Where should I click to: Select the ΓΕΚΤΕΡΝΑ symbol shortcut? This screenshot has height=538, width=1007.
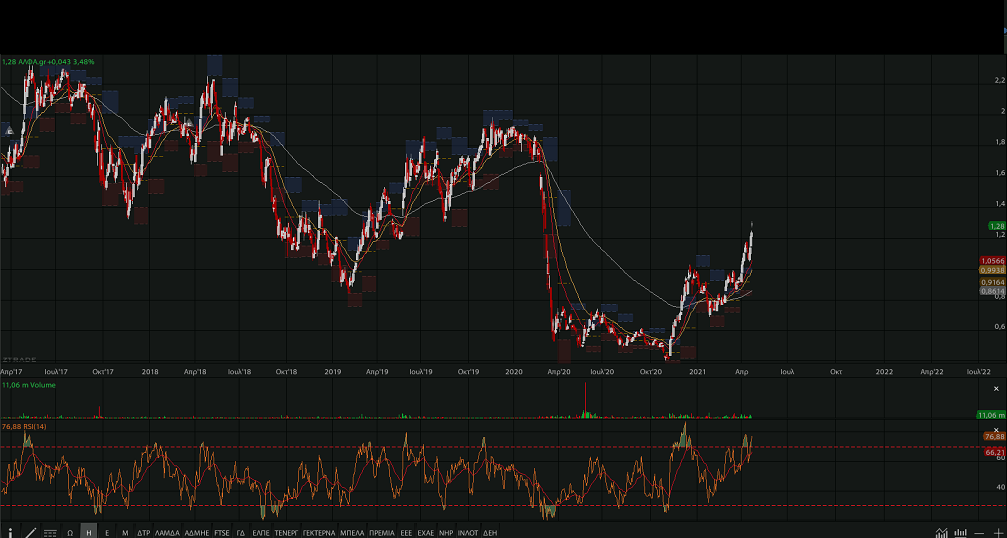coord(319,533)
